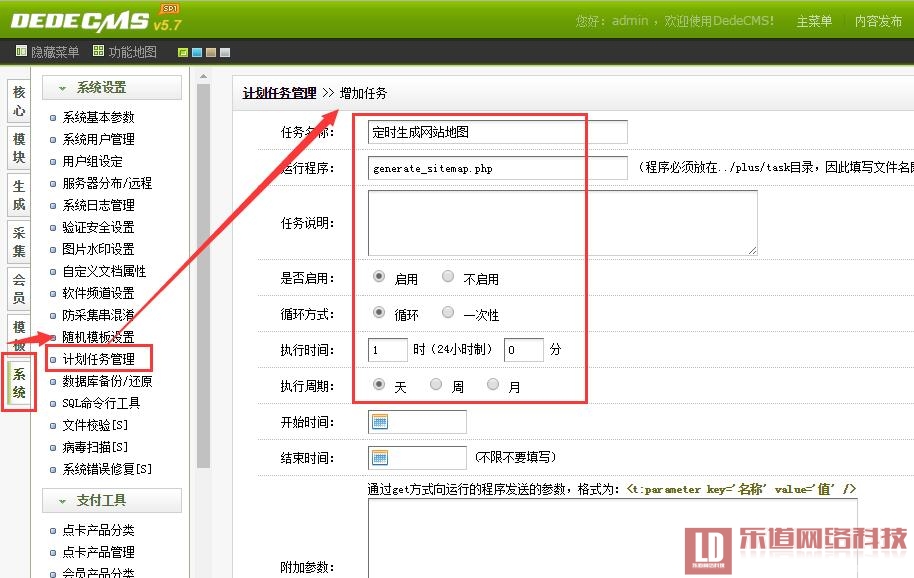Switch to the 会员 side tab
Screen dimensions: 914x578
point(19,289)
